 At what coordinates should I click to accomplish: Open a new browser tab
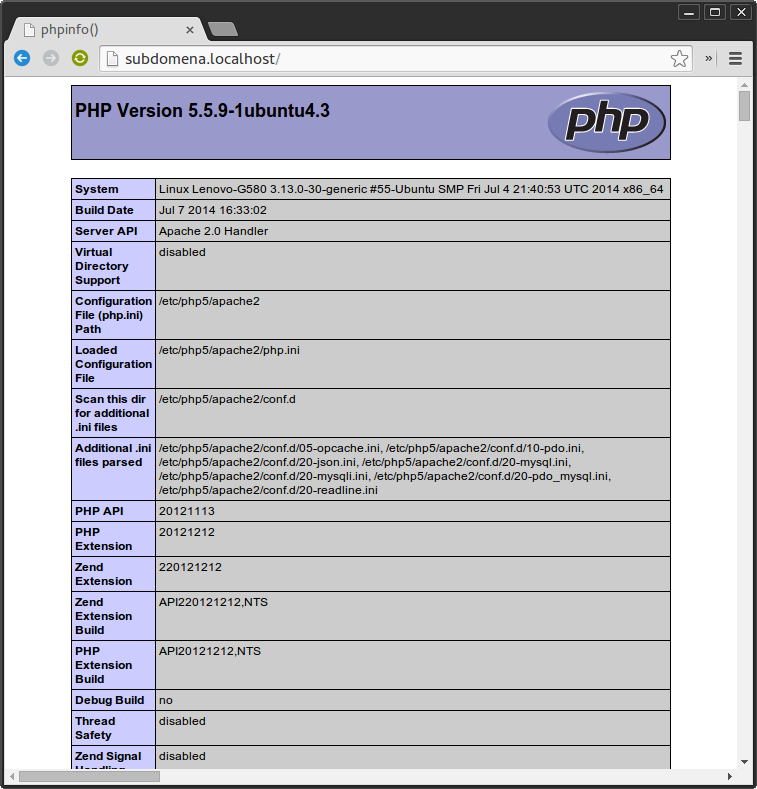pyautogui.click(x=223, y=30)
